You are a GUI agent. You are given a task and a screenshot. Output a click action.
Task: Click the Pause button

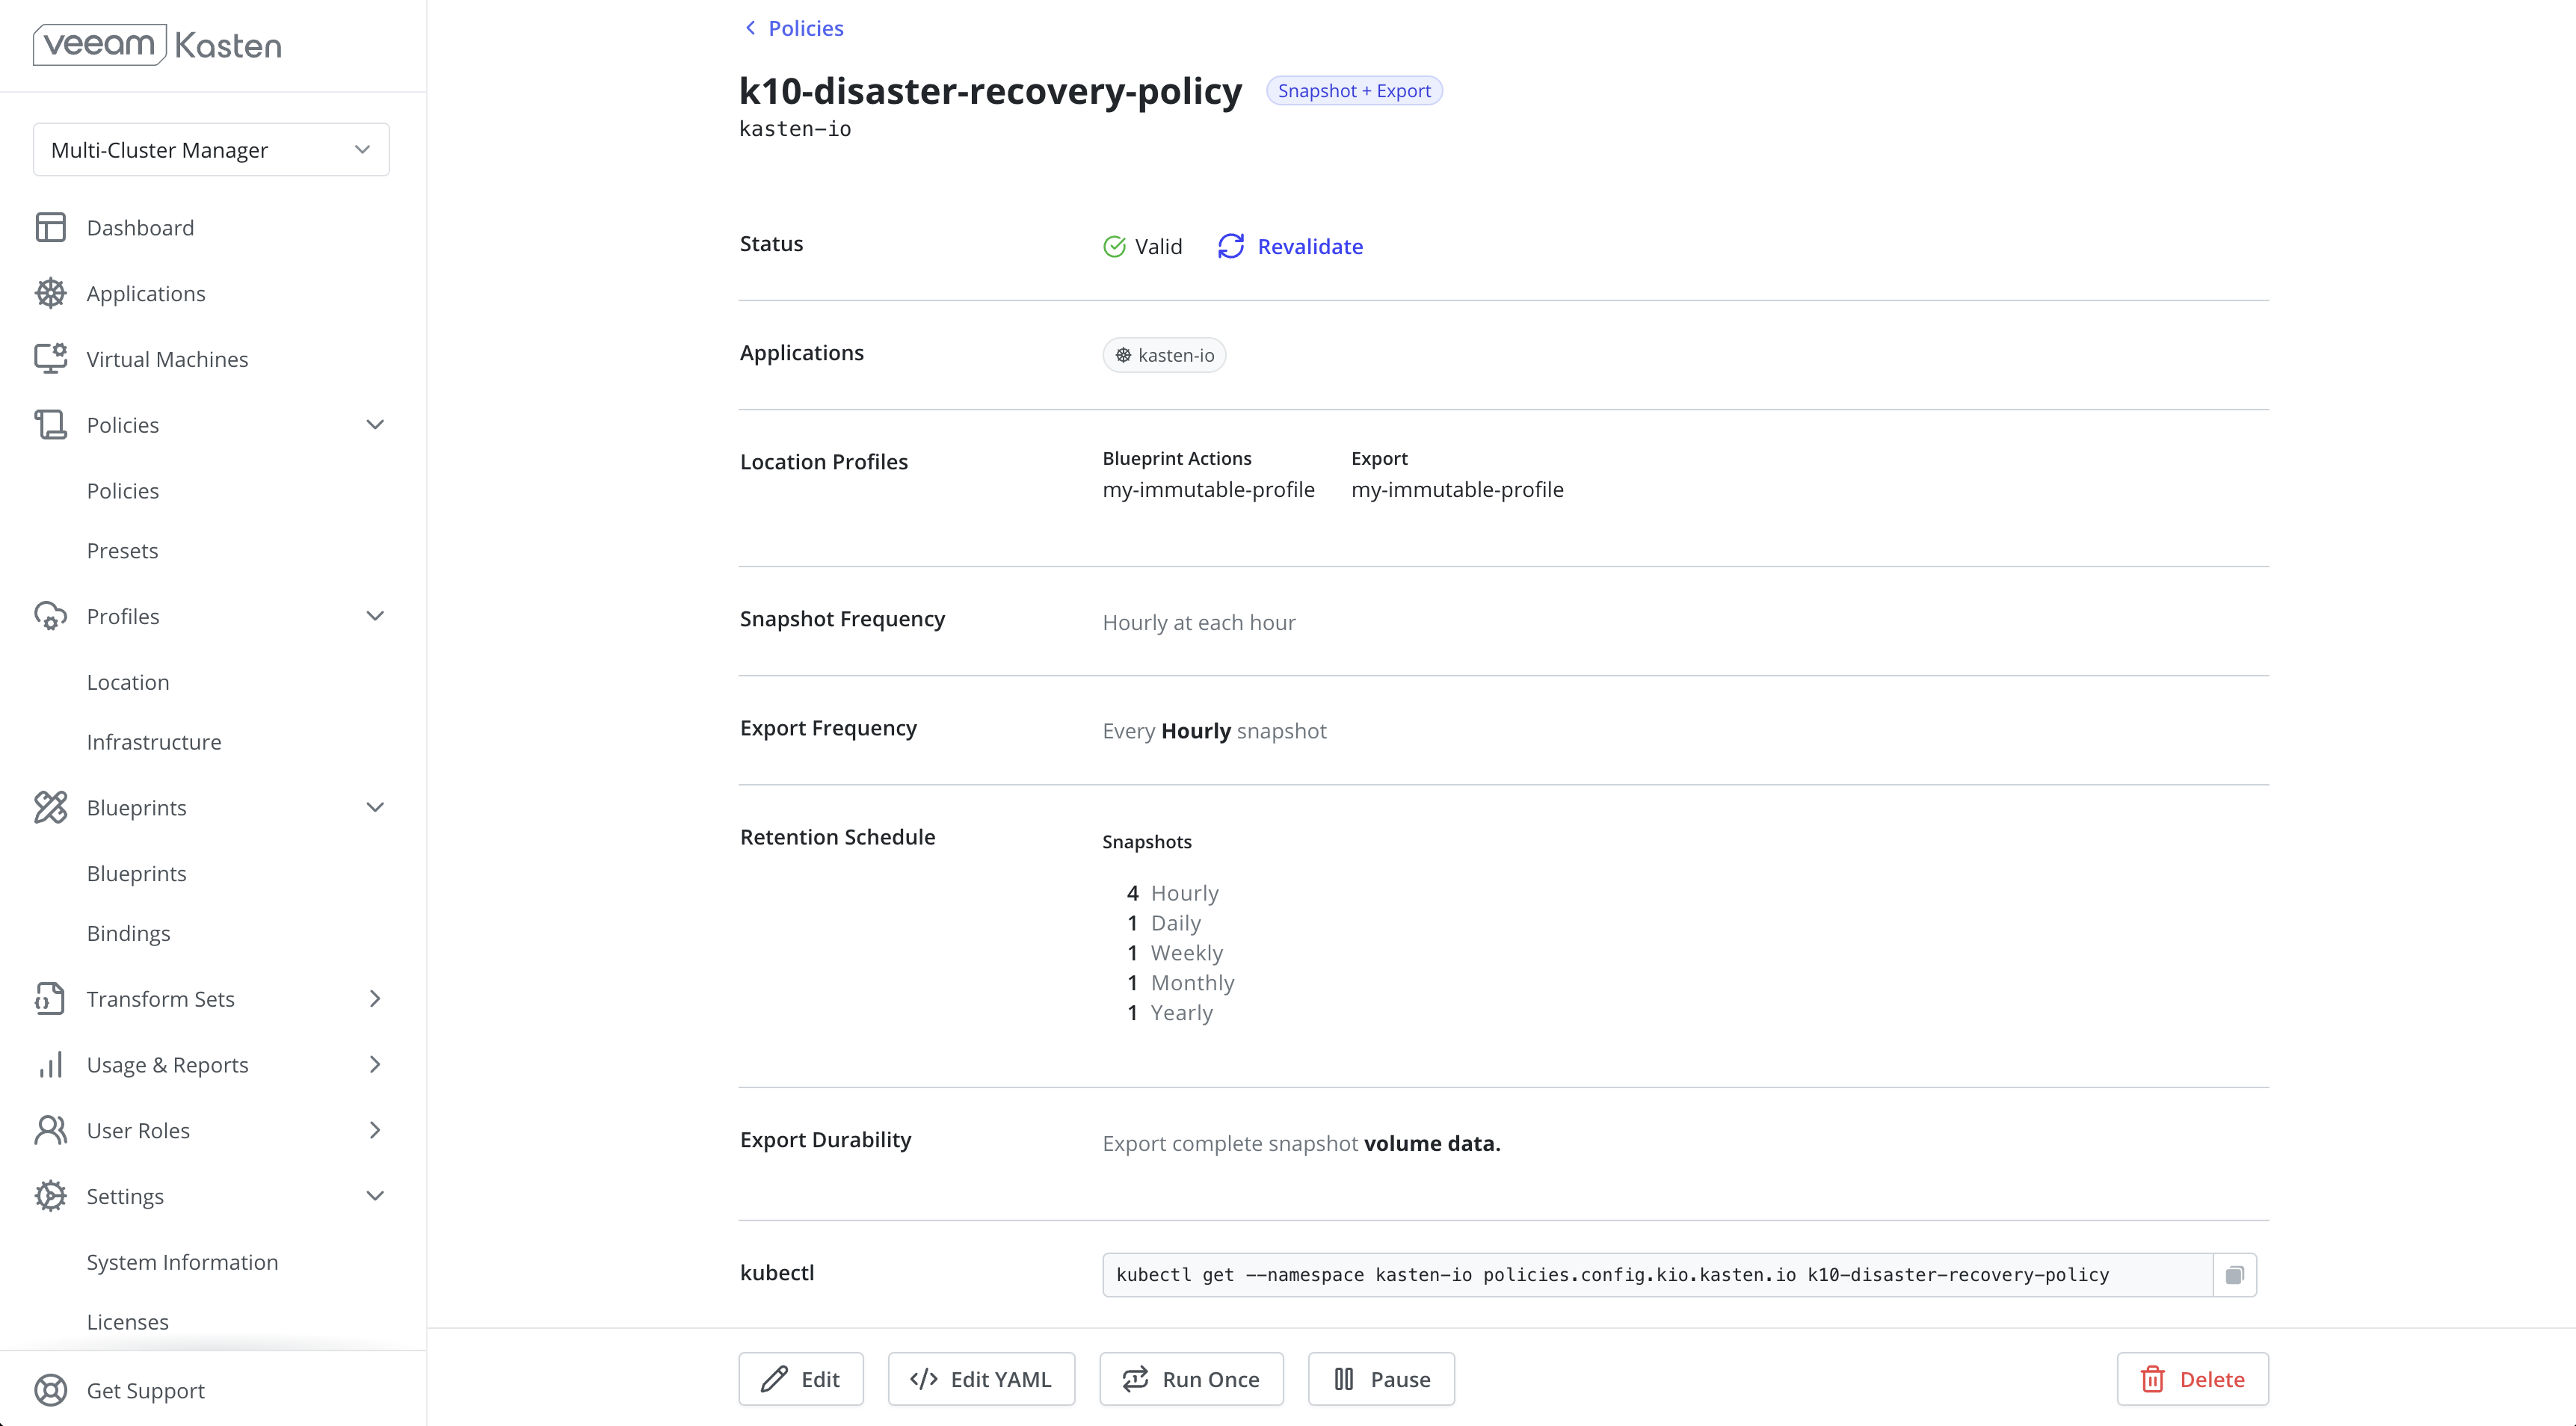tap(1381, 1379)
